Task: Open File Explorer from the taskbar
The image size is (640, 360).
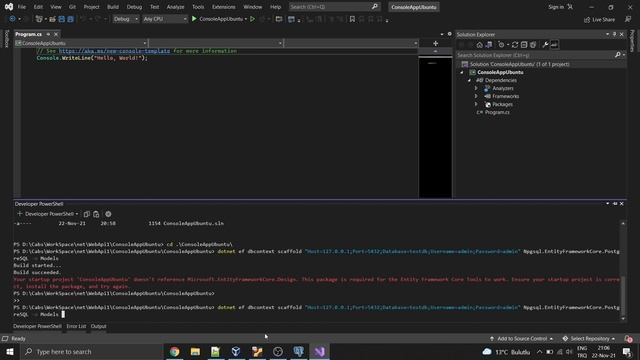Action: point(195,351)
